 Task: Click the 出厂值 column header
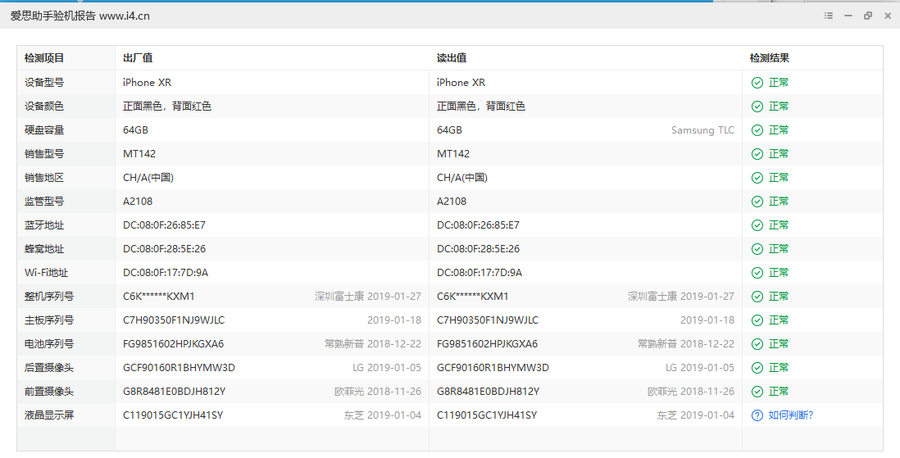pos(138,58)
